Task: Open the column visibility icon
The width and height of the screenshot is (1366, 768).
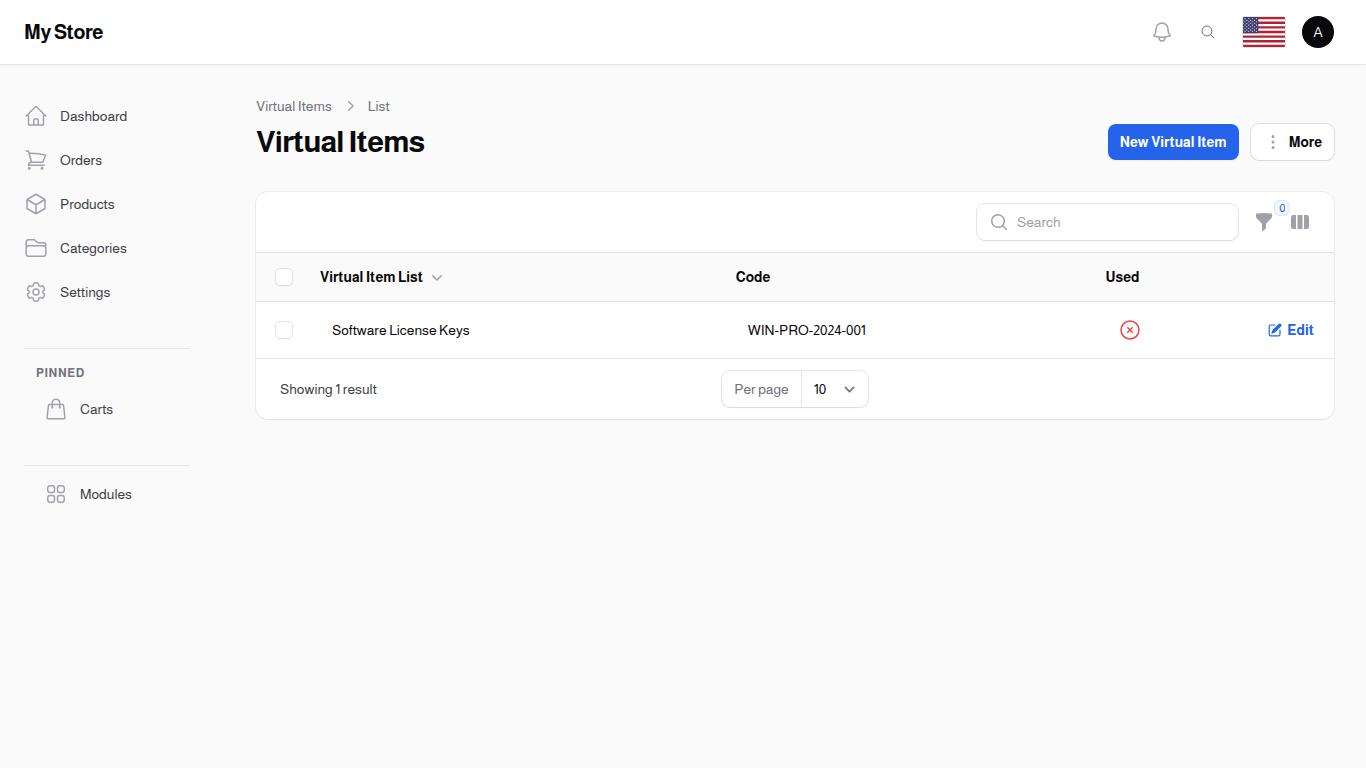Action: (x=1300, y=222)
